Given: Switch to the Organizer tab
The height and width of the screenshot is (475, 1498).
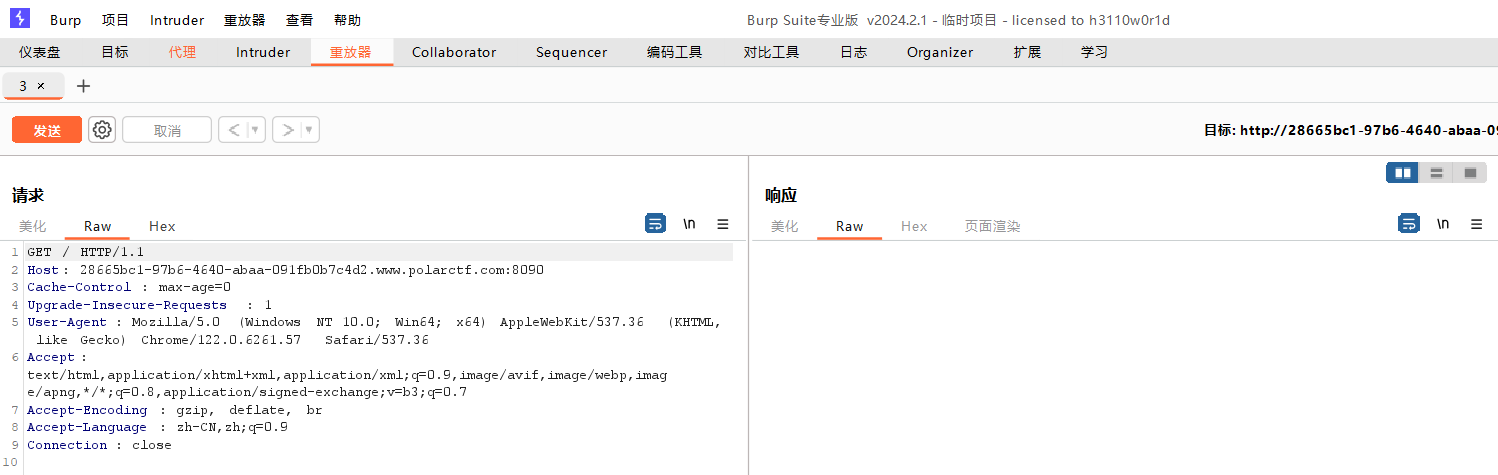Looking at the screenshot, I should click(940, 52).
